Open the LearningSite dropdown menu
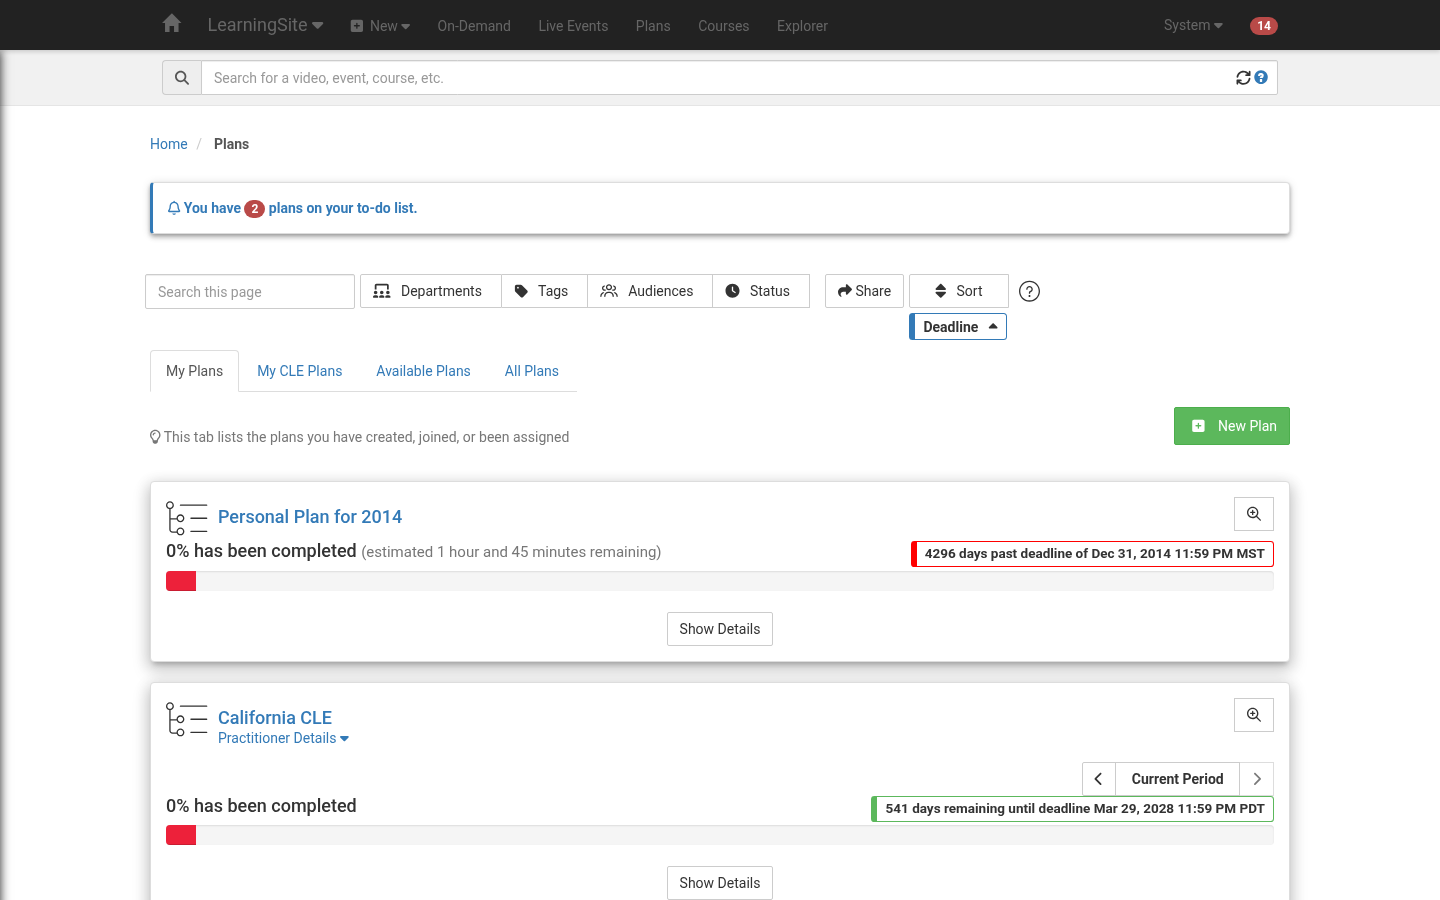This screenshot has height=900, width=1440. [x=265, y=25]
